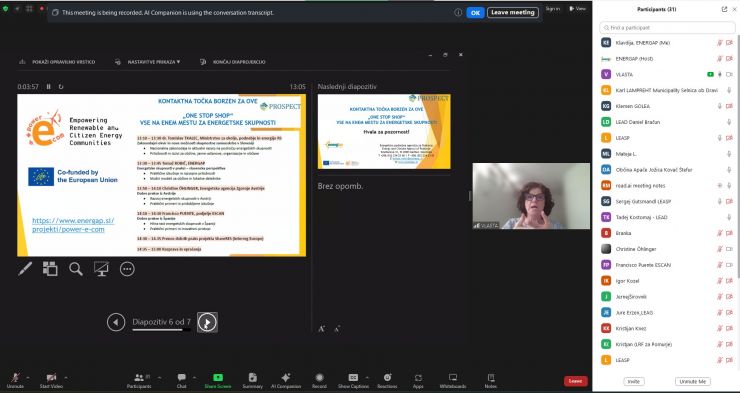This screenshot has width=740, height=393.
Task: Click the Start Video camera icon
Action: 51,377
